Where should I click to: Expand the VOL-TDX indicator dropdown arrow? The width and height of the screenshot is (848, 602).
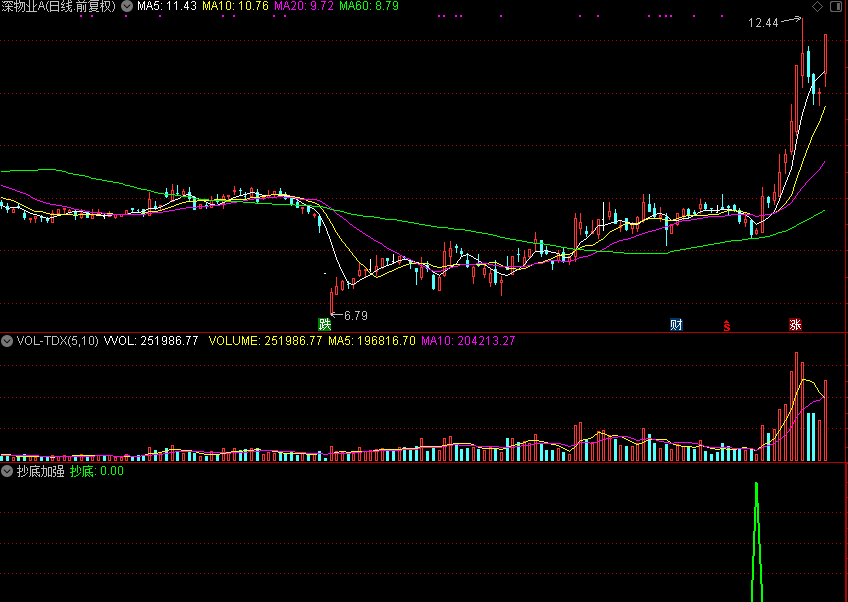pos(7,341)
